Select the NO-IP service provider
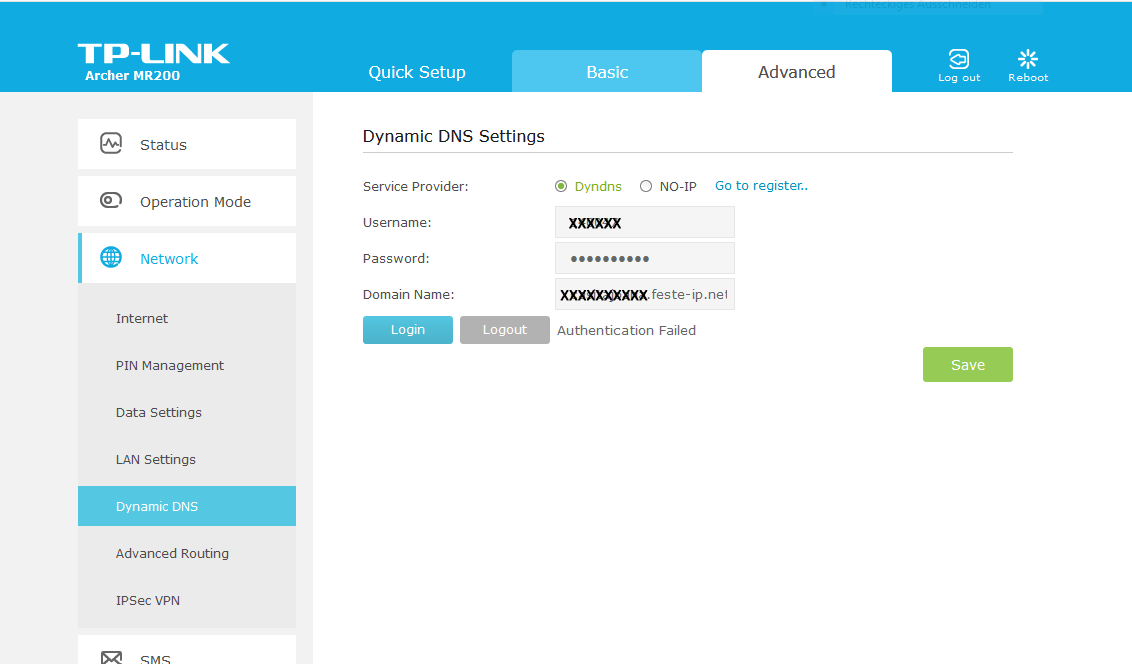Viewport: 1132px width, 664px height. 646,186
